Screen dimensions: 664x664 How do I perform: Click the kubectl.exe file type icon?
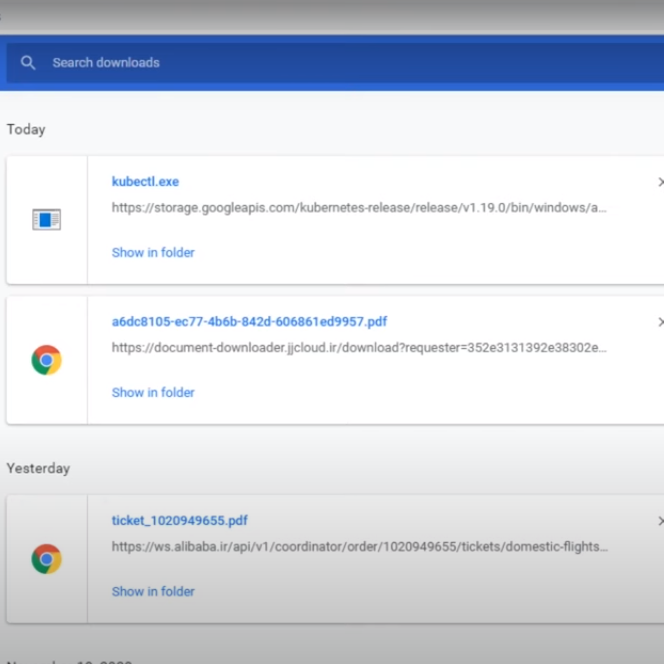coord(46,220)
